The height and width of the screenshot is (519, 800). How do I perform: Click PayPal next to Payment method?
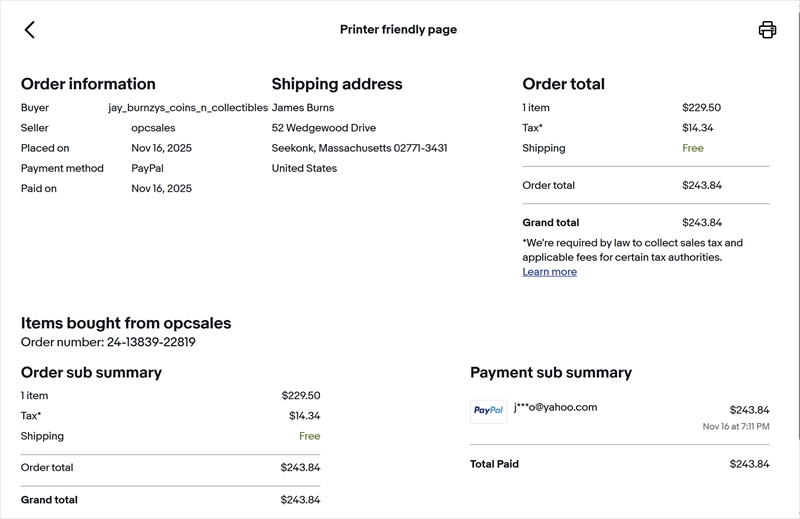pyautogui.click(x=147, y=168)
